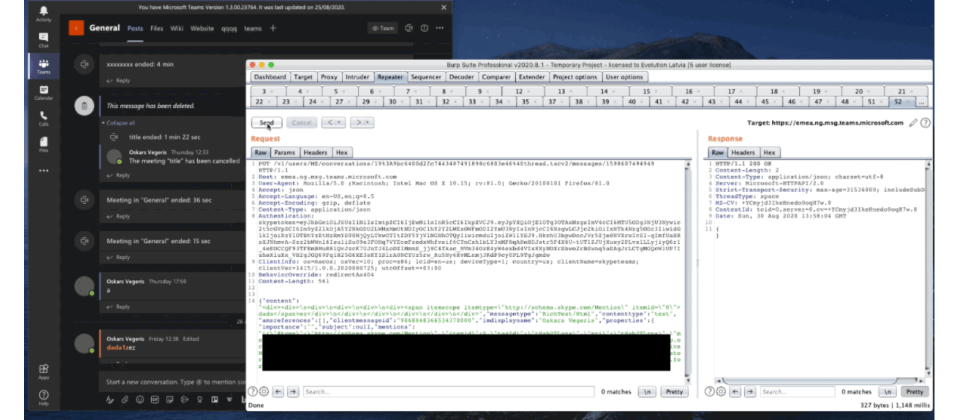Open the help icon beside the Repeater target
The width and height of the screenshot is (960, 420).
[926, 122]
